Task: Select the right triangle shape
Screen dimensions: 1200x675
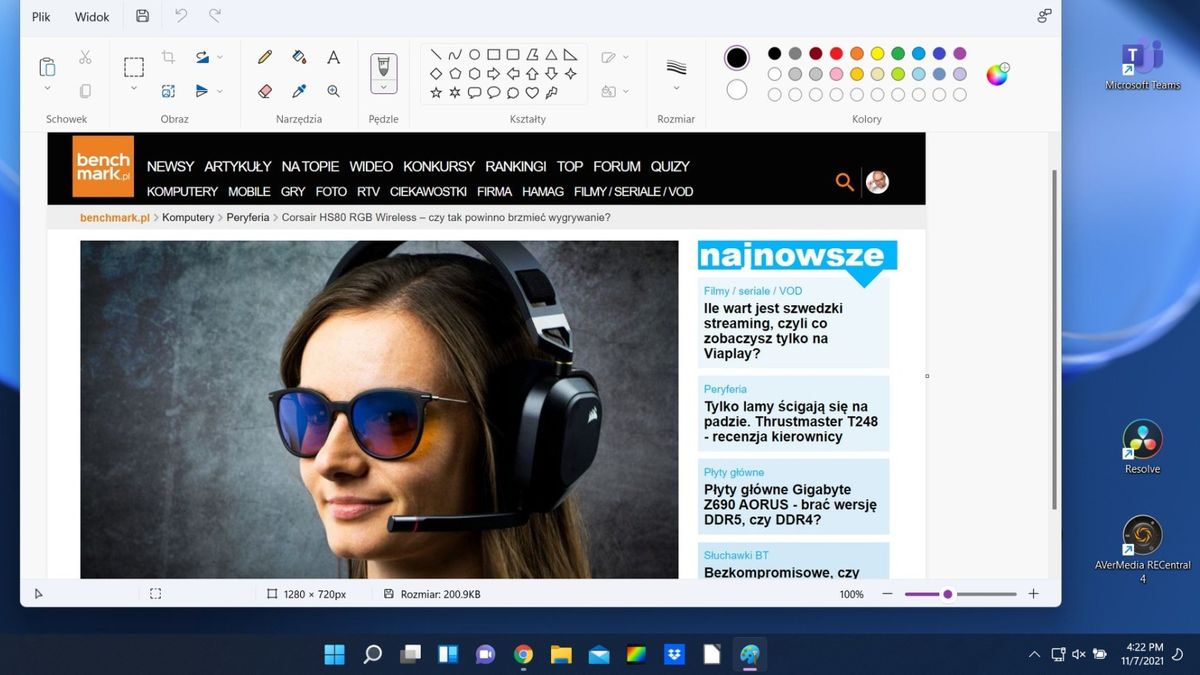Action: [x=570, y=55]
